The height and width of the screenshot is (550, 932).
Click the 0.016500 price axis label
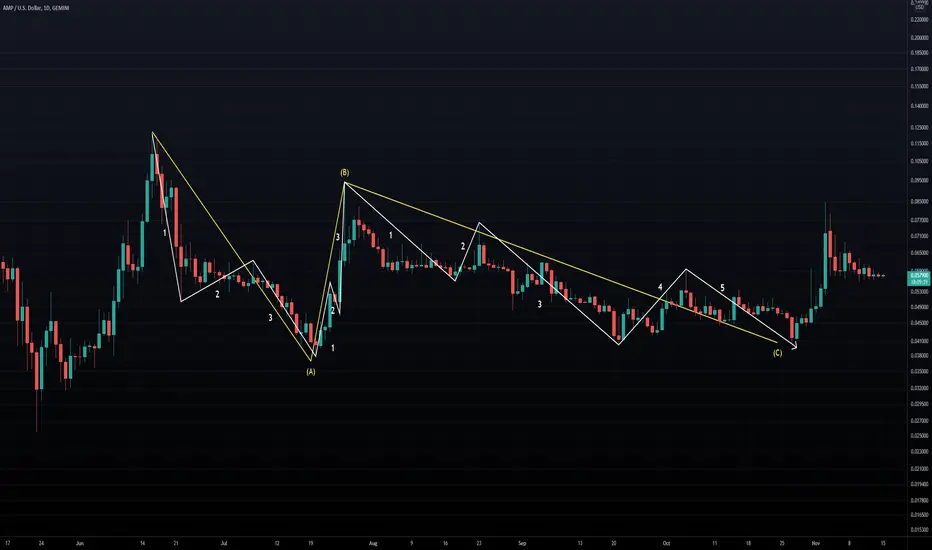[920, 514]
